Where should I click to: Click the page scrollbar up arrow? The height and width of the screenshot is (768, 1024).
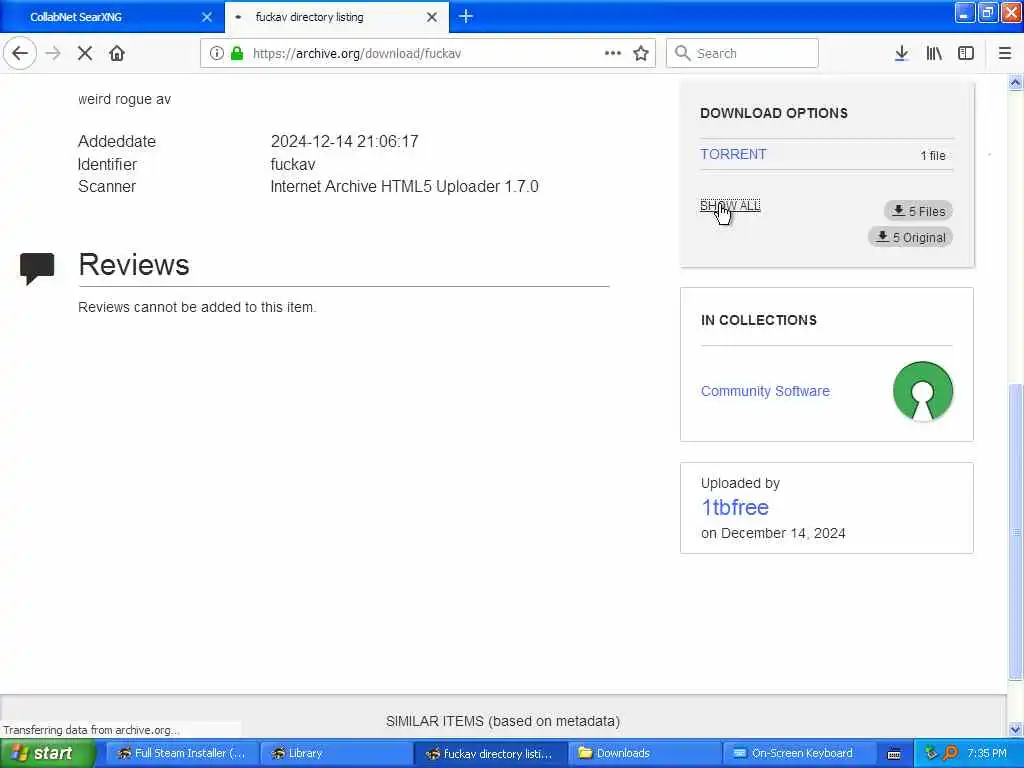click(x=1015, y=82)
